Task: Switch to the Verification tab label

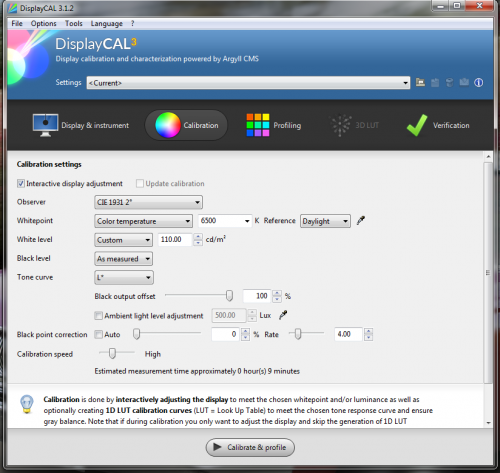Action: coord(451,125)
